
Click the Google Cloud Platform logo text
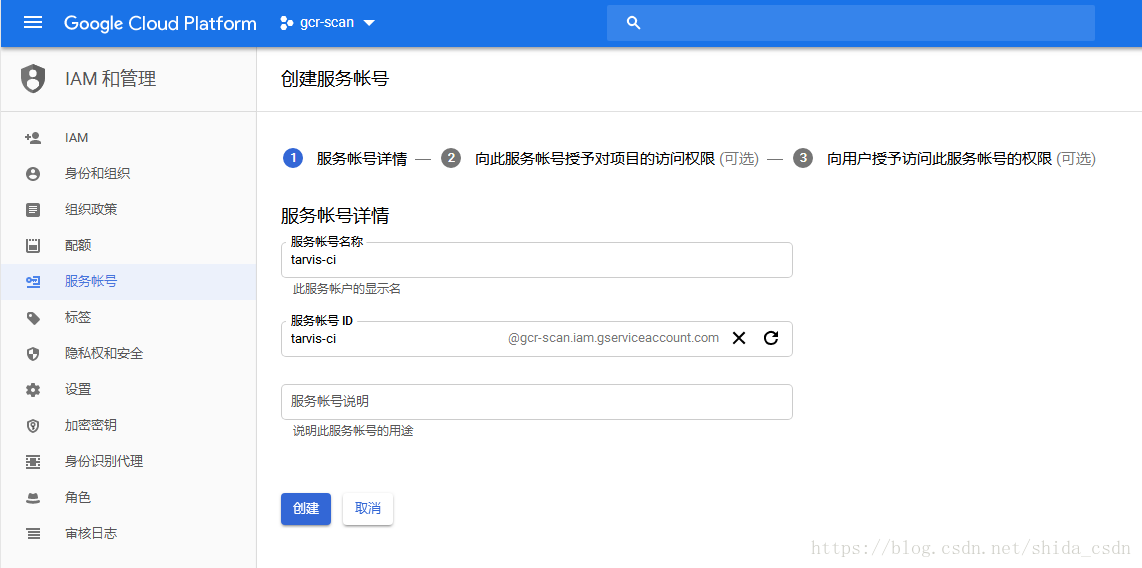coord(160,23)
